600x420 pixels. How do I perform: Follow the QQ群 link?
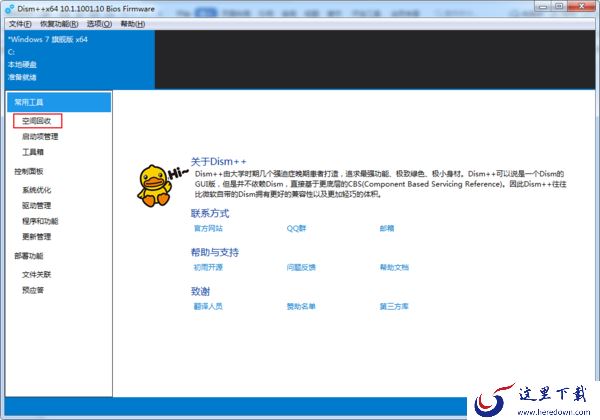(x=296, y=228)
